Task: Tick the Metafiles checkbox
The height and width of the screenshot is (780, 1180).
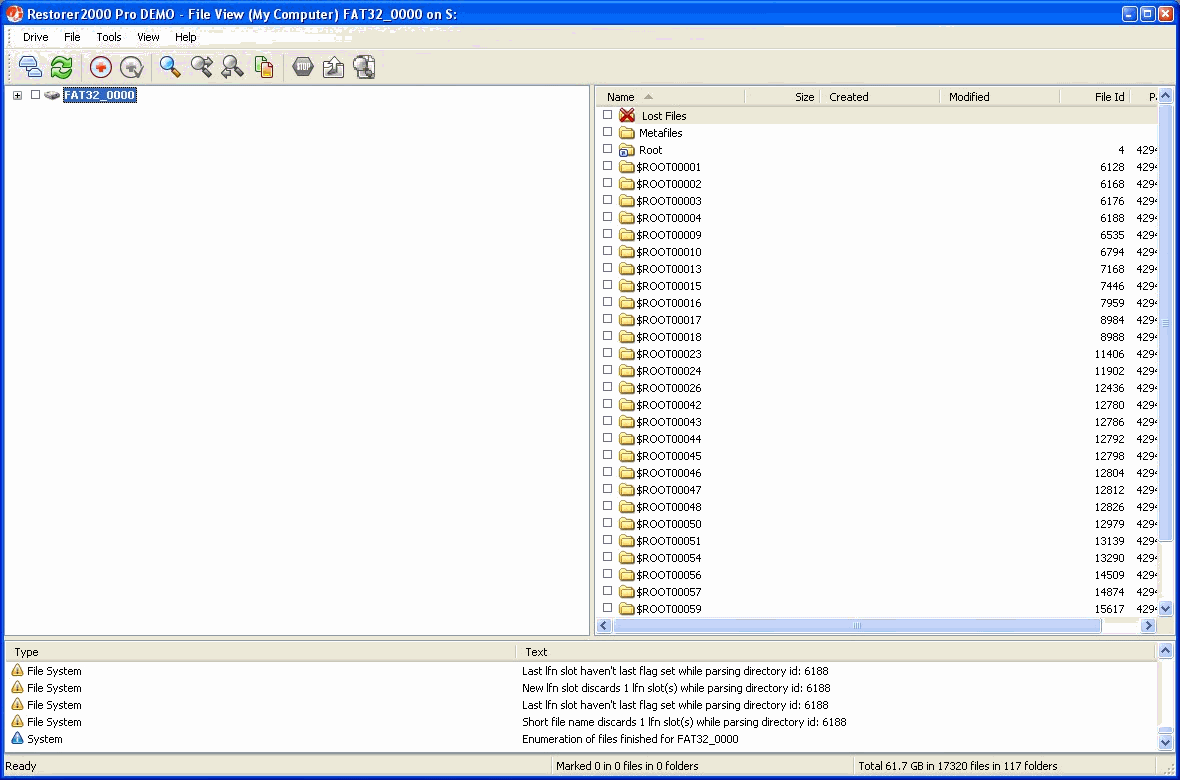Action: click(x=607, y=132)
